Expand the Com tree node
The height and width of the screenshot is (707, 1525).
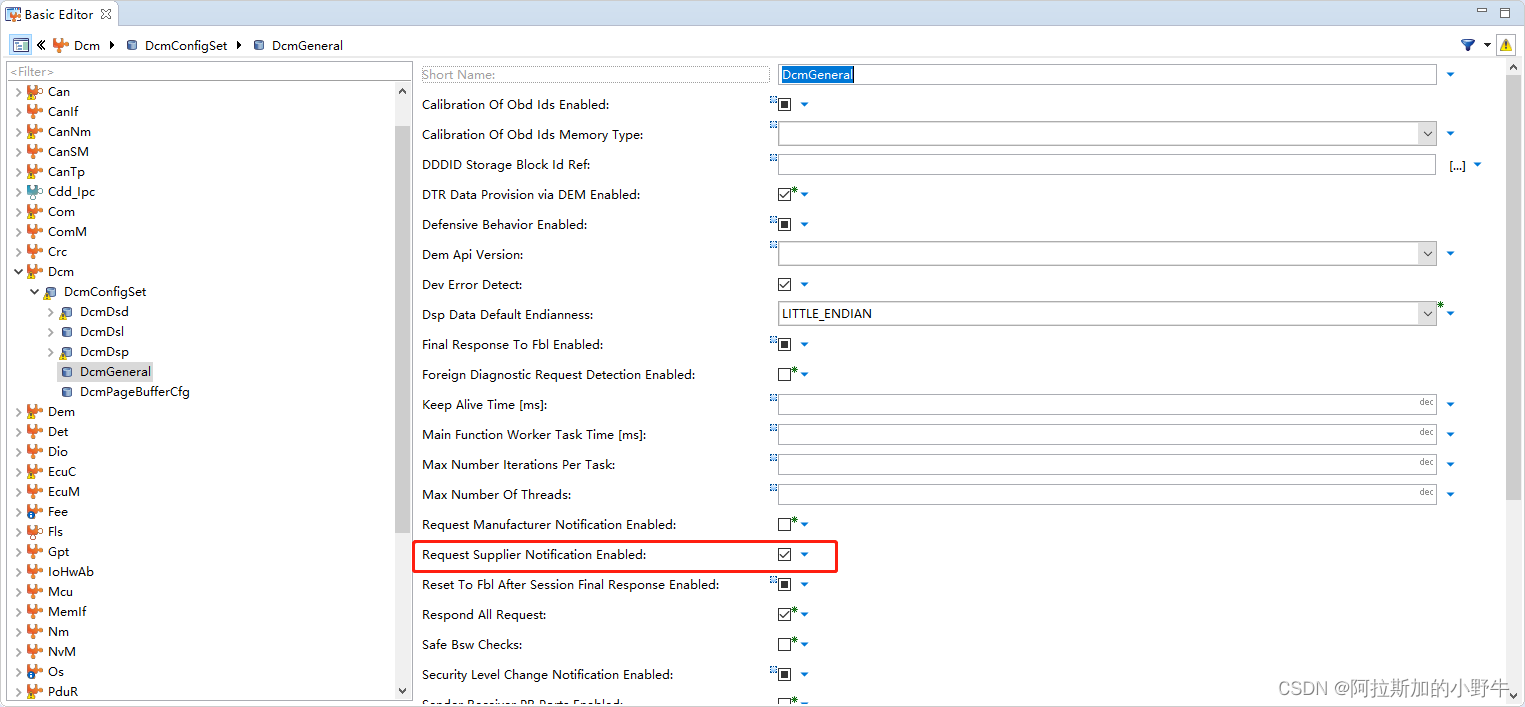coord(18,211)
